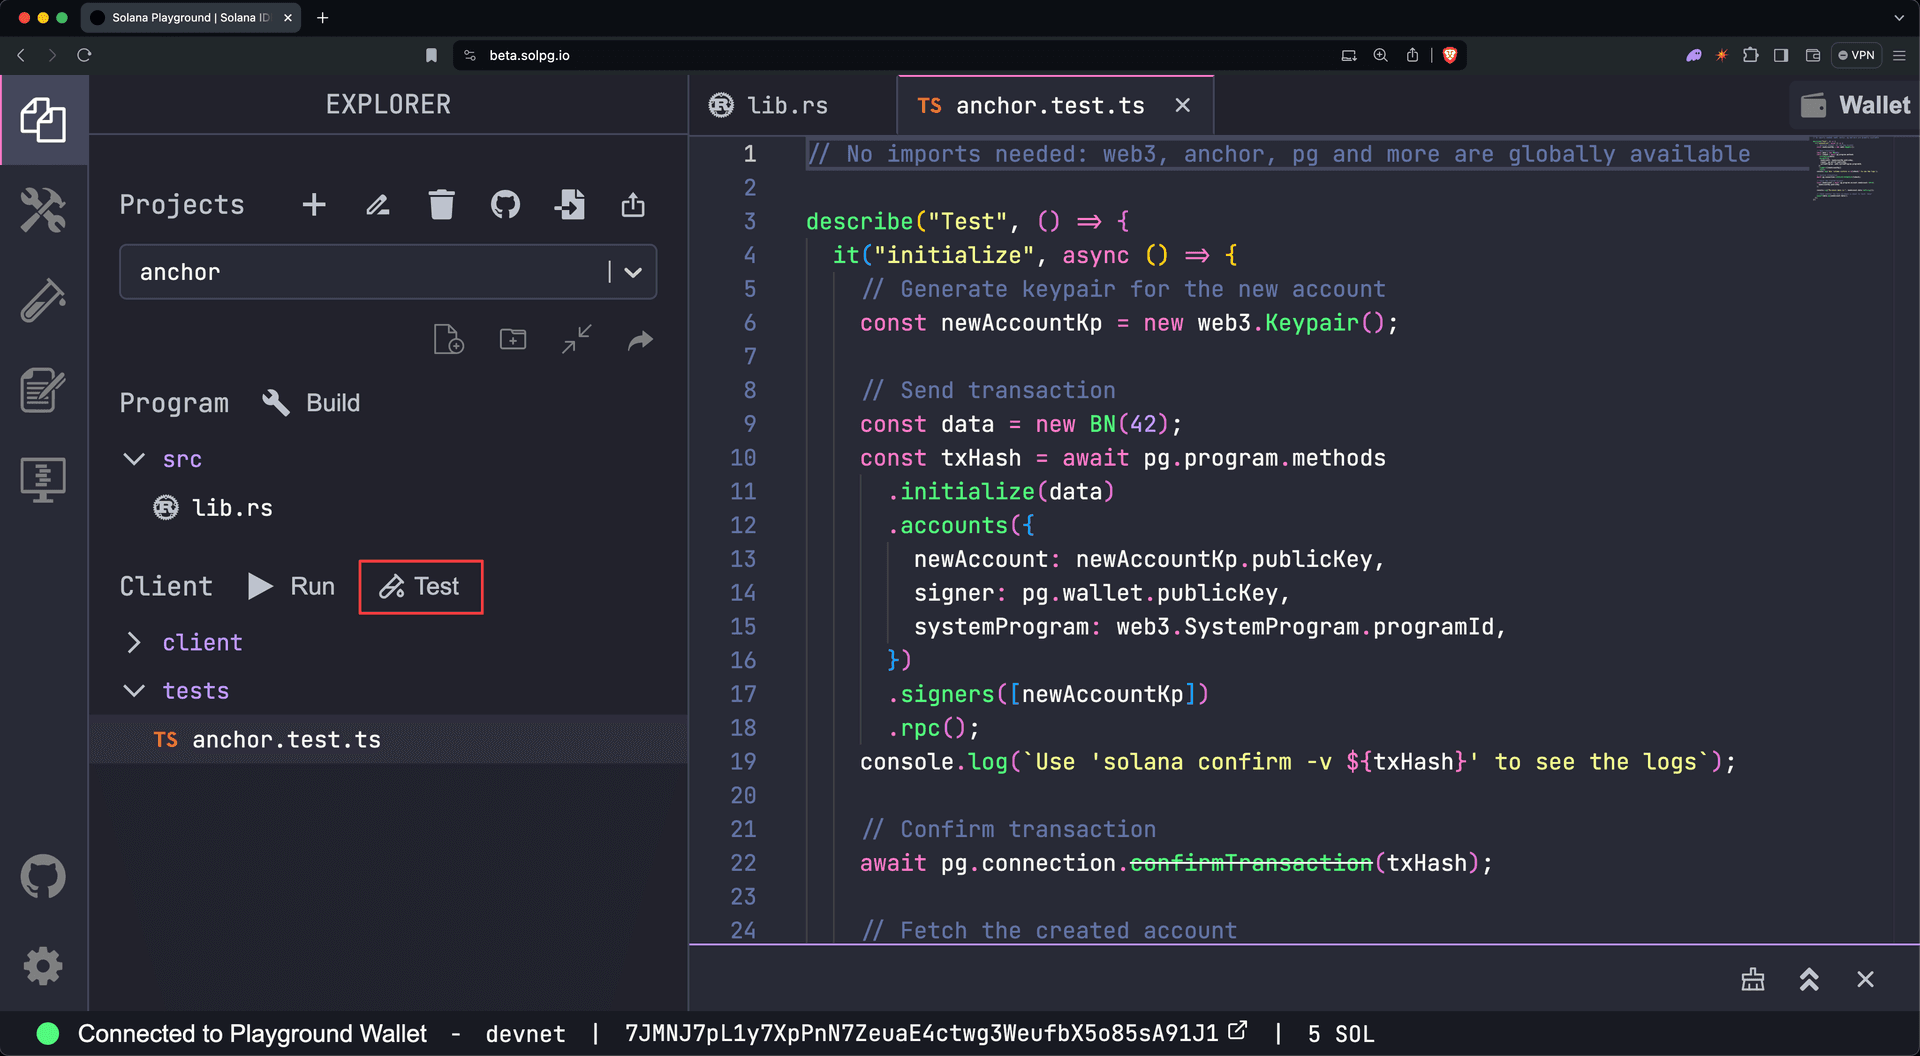
Task: Switch to the lib.rs tab
Action: click(x=788, y=104)
